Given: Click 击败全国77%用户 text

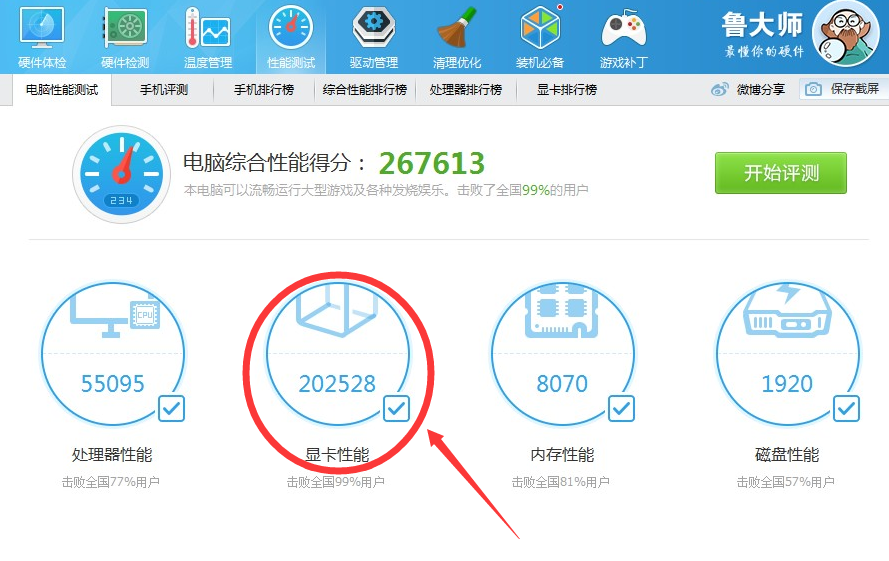Looking at the screenshot, I should click(x=111, y=482).
